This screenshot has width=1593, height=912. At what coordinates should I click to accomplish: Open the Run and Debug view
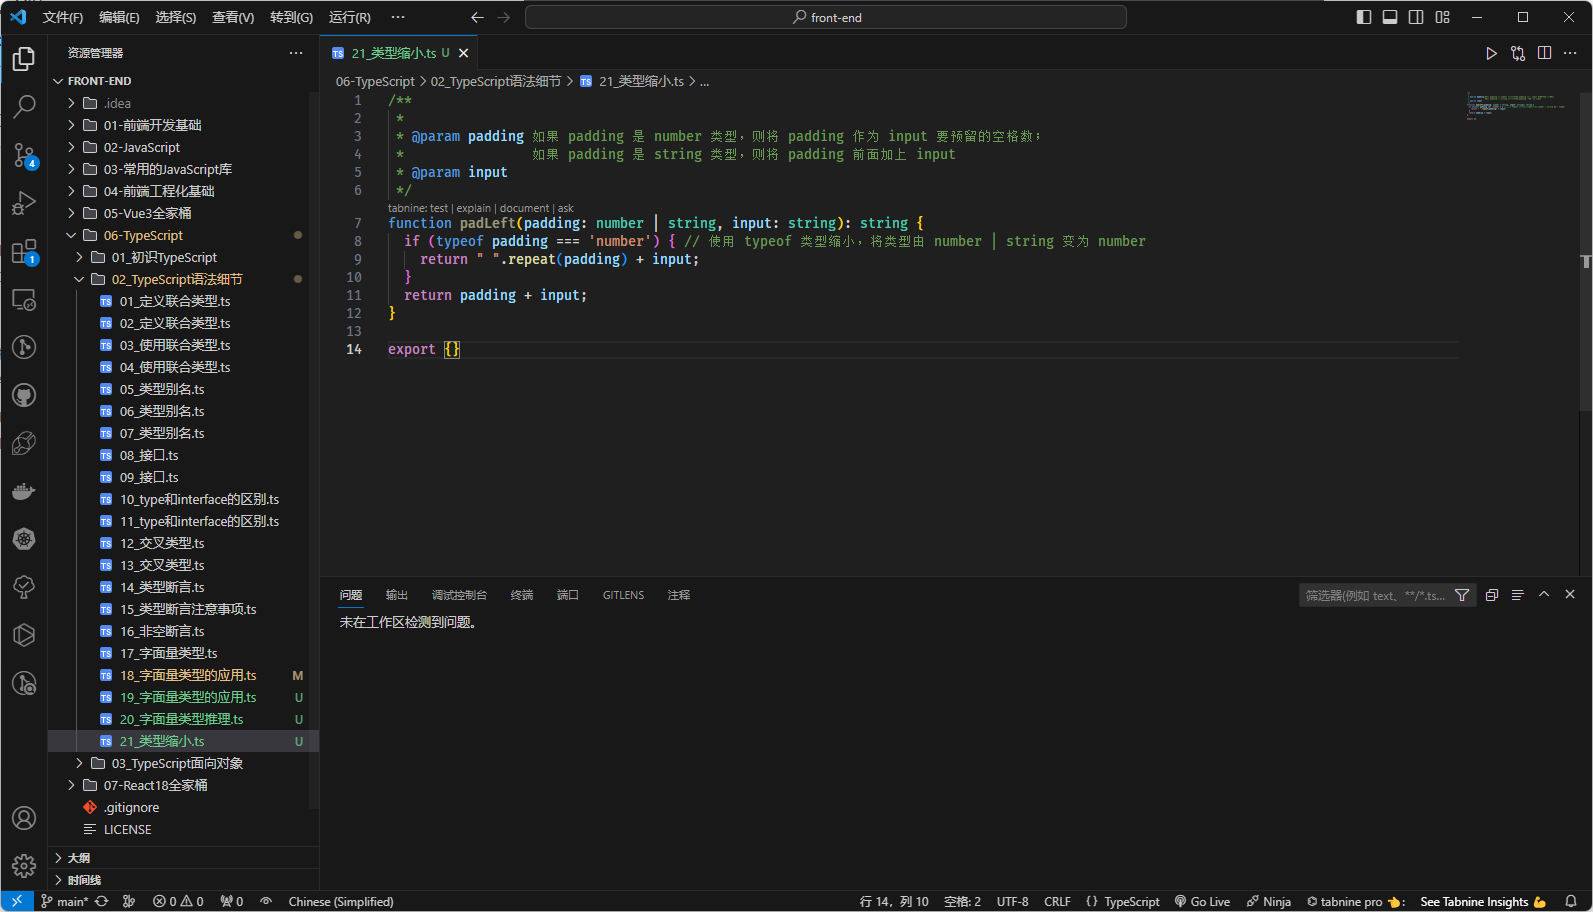click(24, 203)
